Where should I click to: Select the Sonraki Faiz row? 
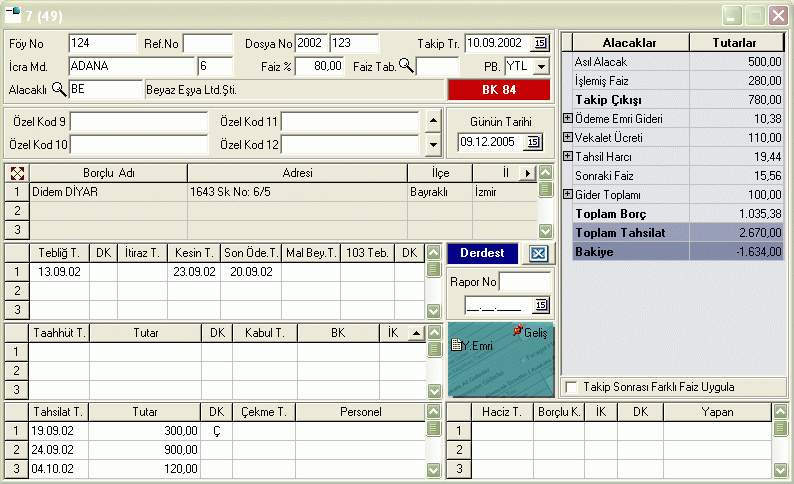(x=678, y=176)
